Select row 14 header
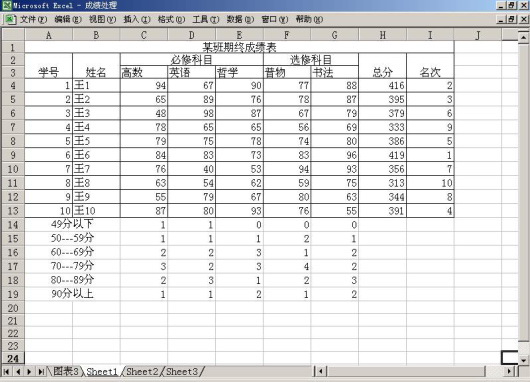Screen dimensions: 530x382 click(13, 224)
